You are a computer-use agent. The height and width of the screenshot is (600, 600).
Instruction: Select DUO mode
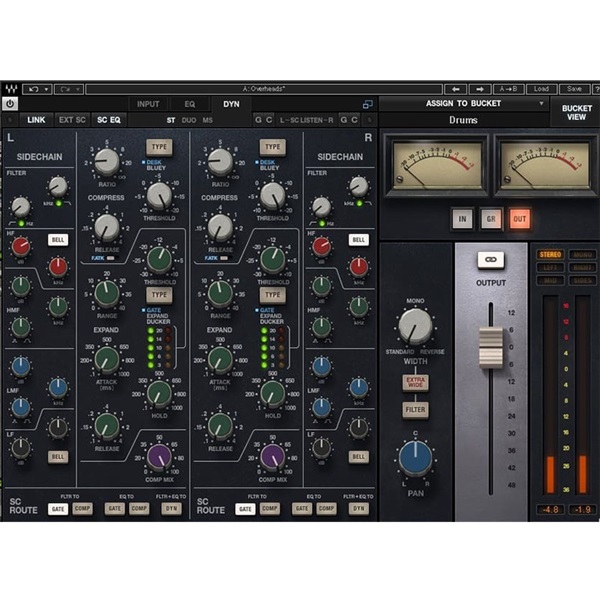pyautogui.click(x=189, y=120)
